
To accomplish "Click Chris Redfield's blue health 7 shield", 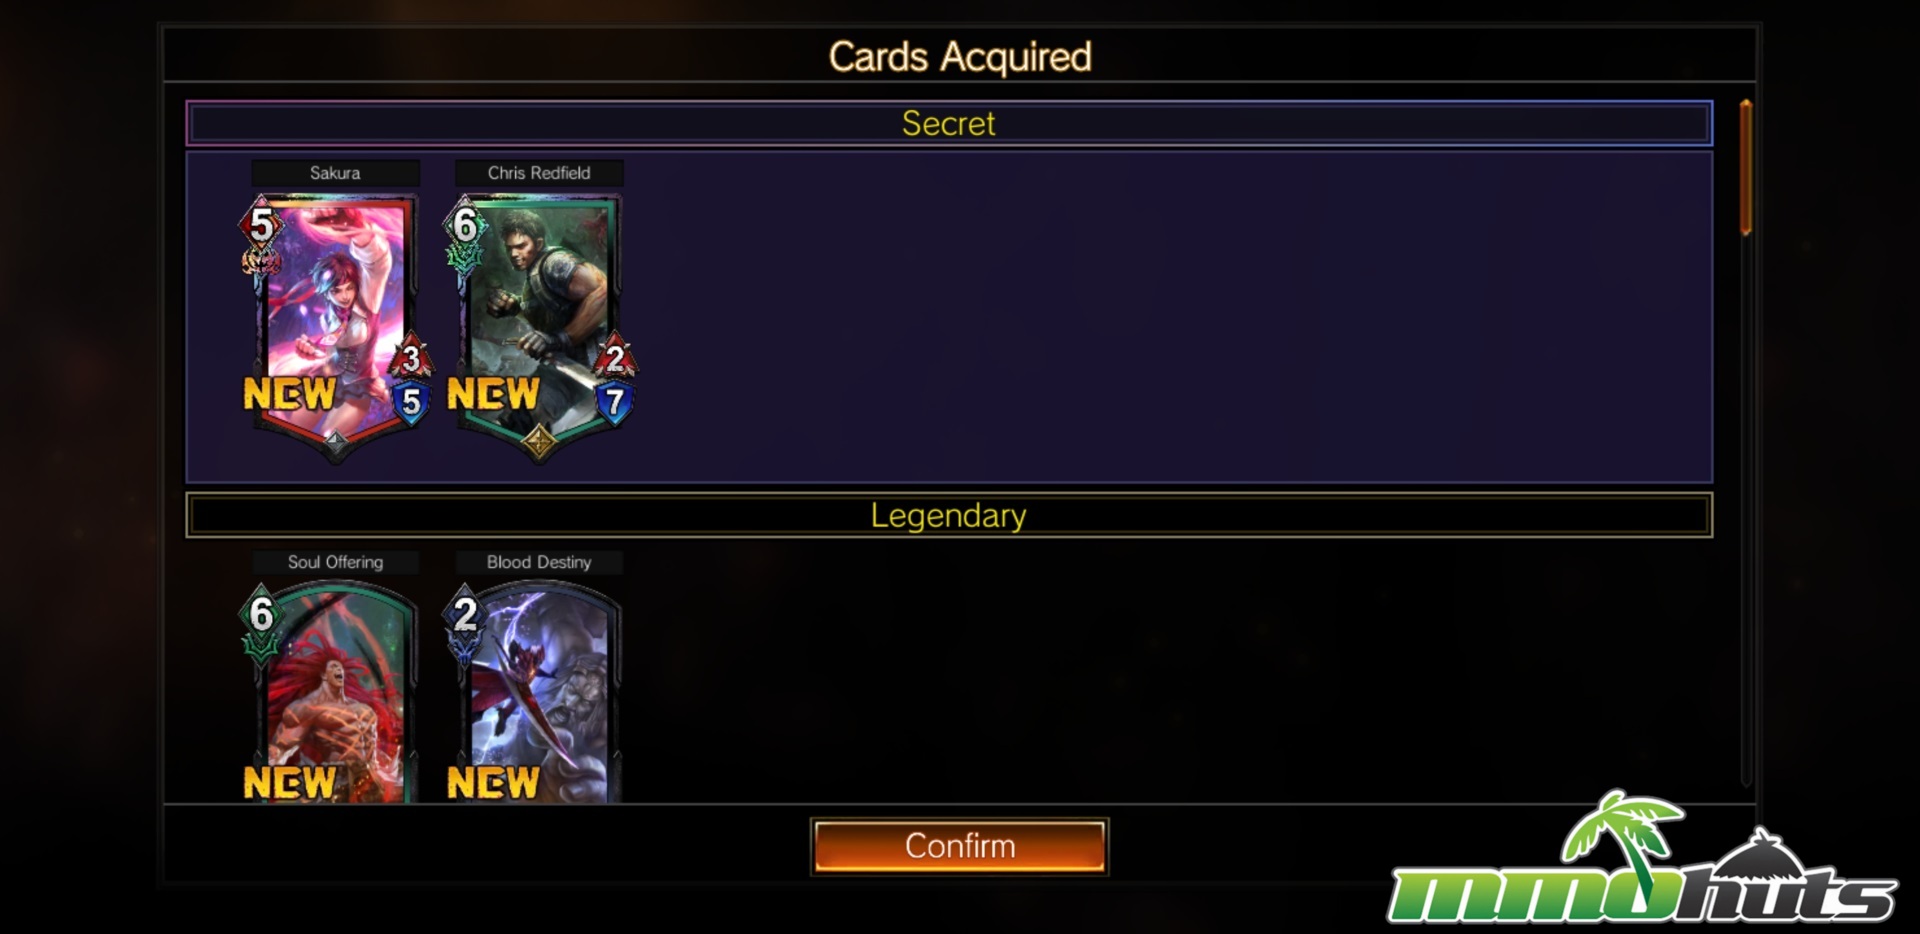I will (x=615, y=402).
